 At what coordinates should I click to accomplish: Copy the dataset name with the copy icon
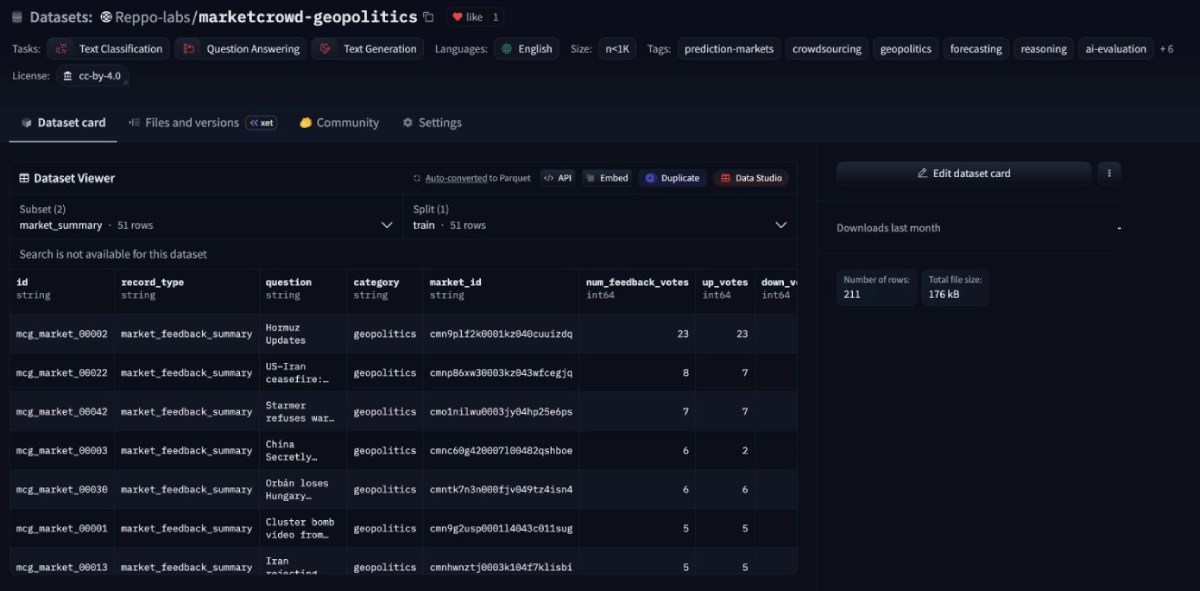point(428,17)
